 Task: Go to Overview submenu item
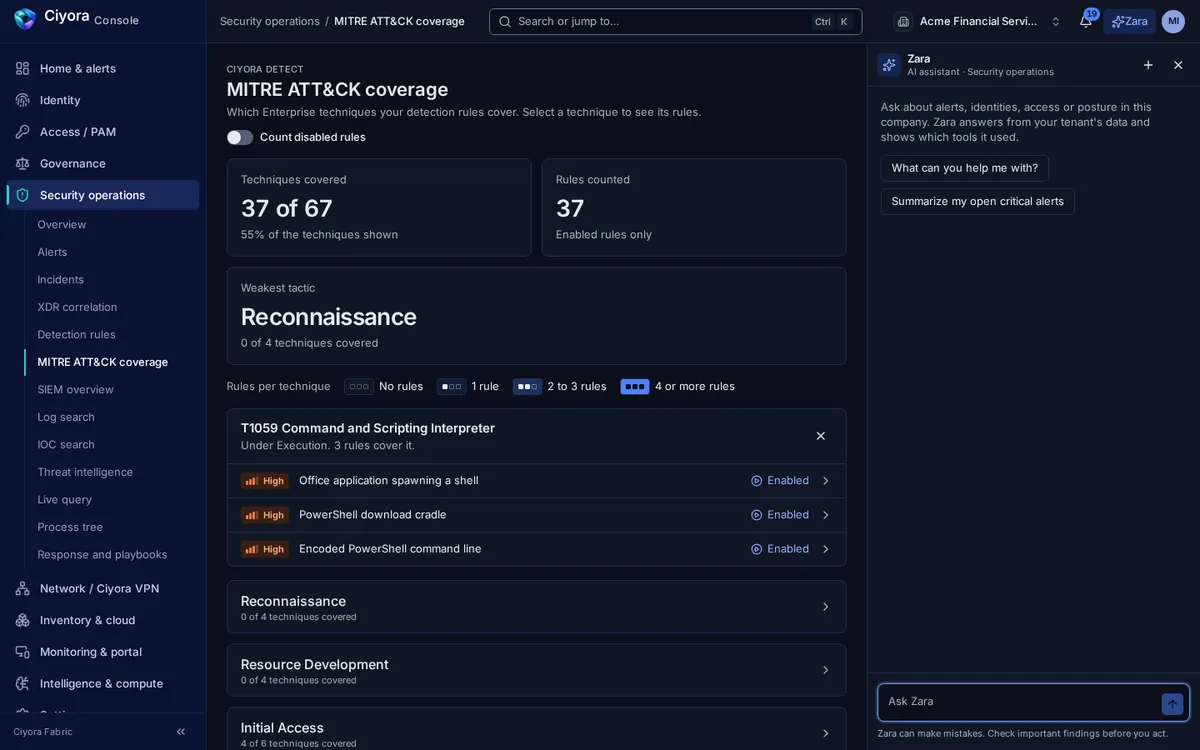(x=62, y=225)
